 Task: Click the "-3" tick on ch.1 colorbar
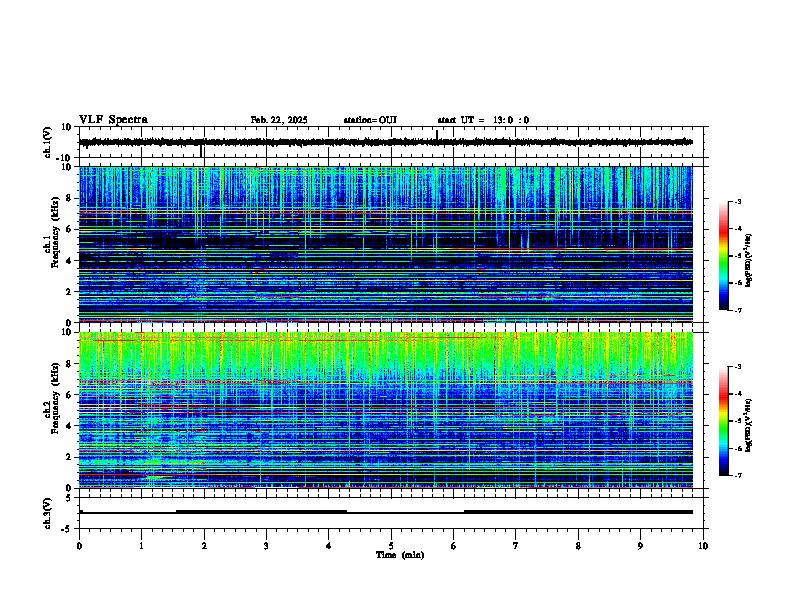738,201
